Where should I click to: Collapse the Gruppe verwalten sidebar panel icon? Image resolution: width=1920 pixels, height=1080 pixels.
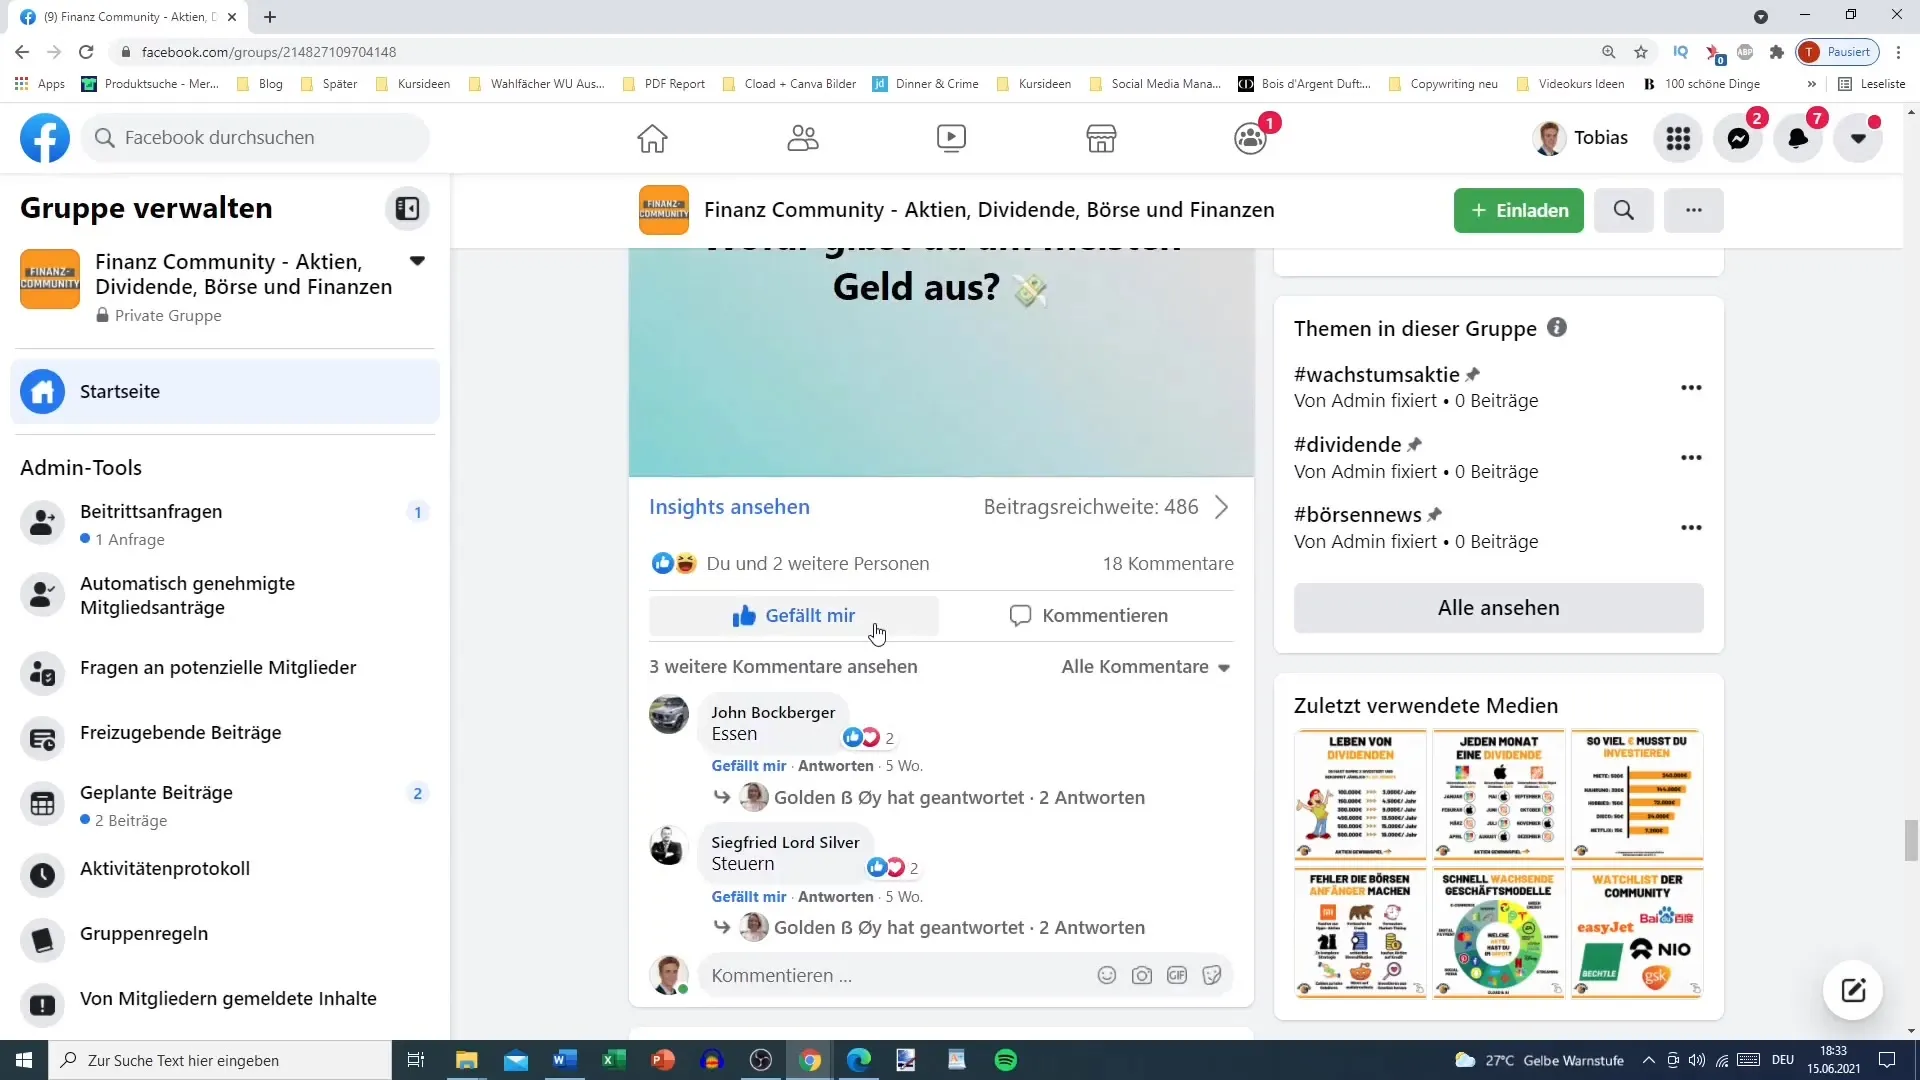407,208
